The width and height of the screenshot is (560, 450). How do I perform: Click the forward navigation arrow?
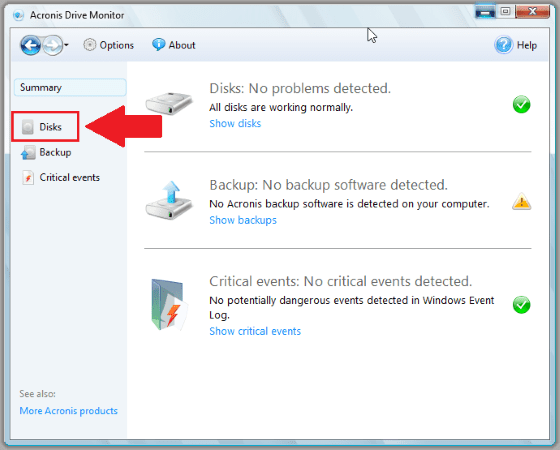[53, 45]
